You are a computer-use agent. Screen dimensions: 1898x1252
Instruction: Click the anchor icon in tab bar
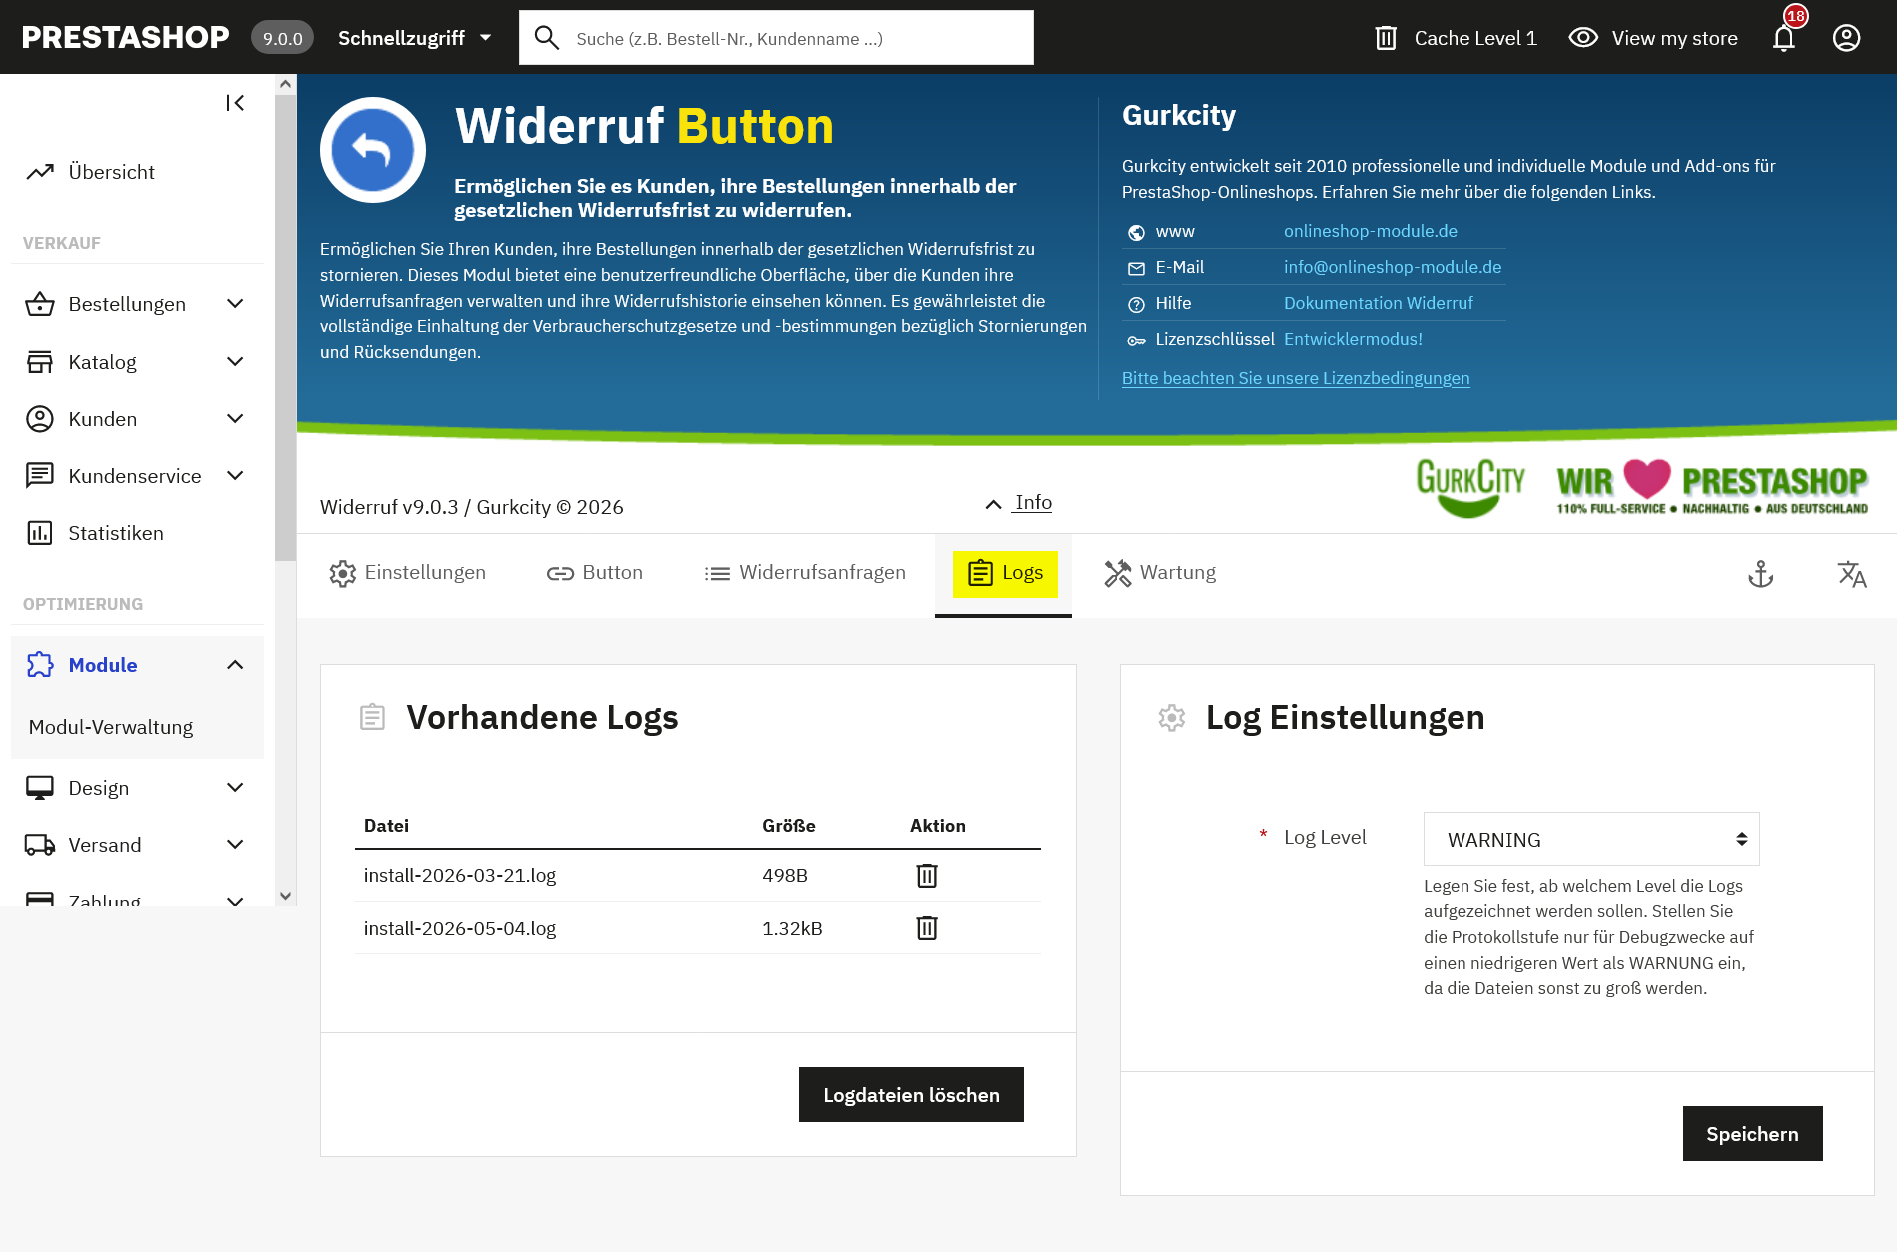(1760, 574)
